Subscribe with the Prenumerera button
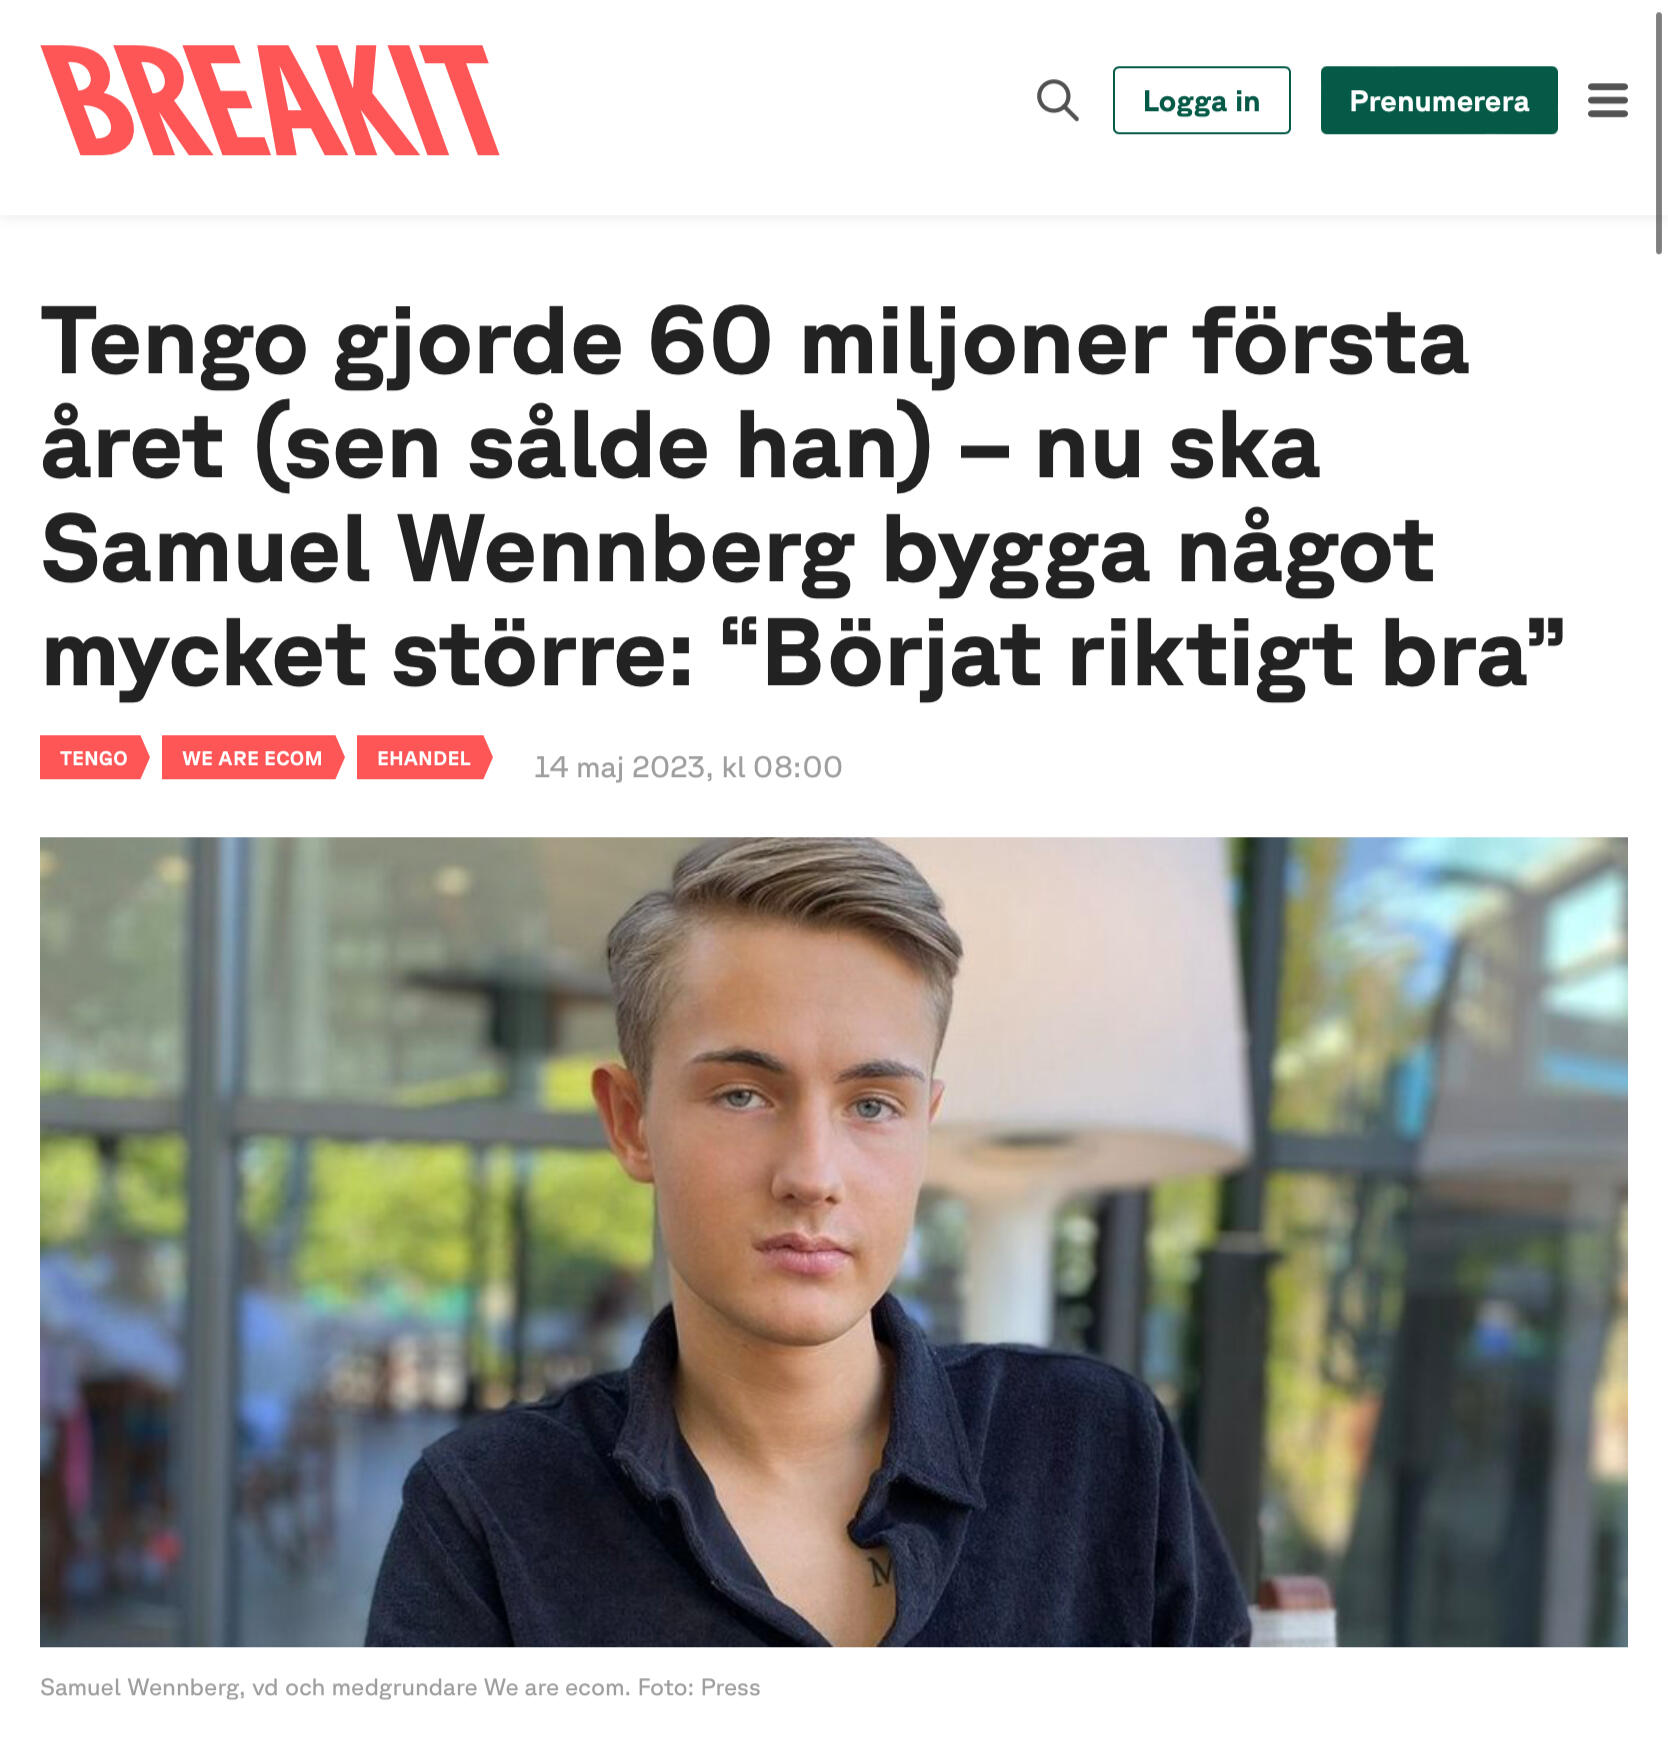 click(x=1439, y=100)
